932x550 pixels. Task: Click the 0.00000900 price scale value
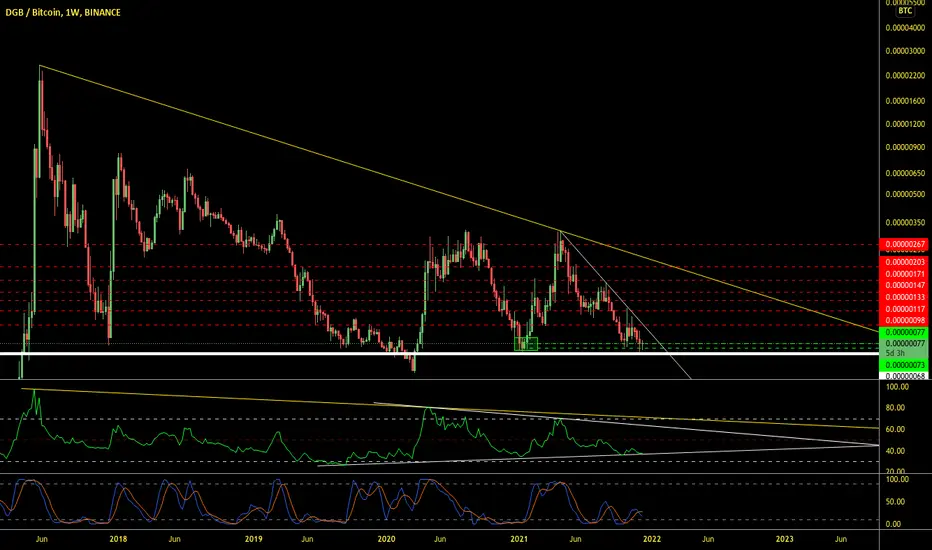905,147
